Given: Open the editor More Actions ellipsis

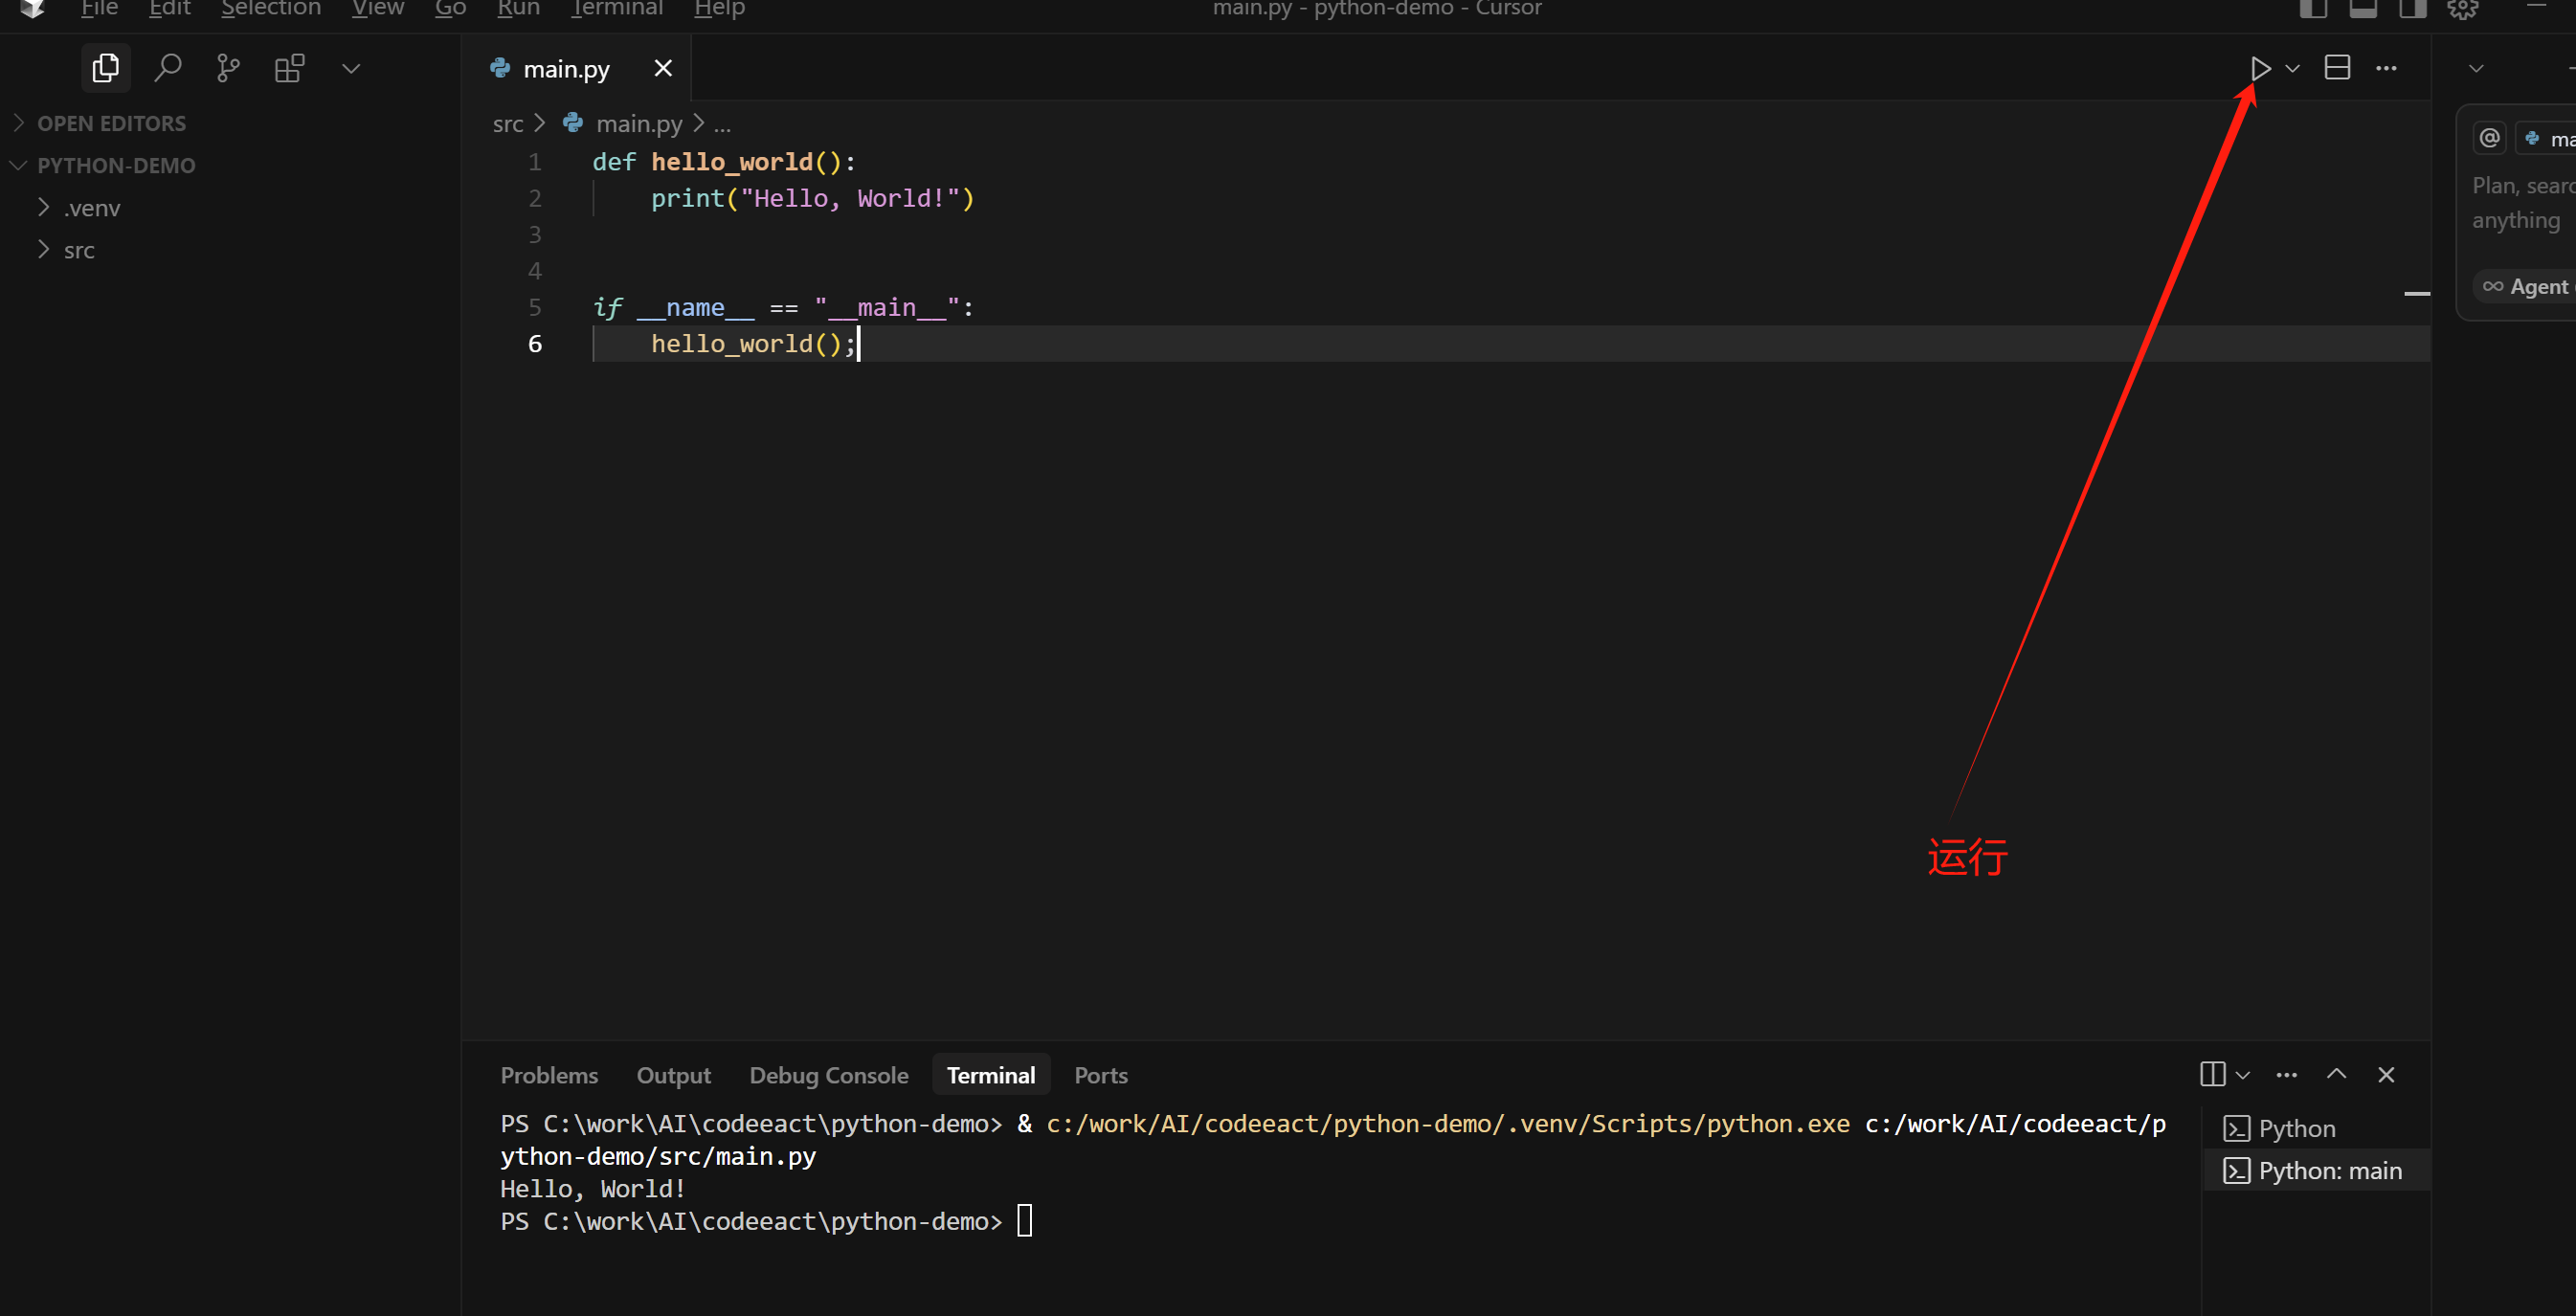Looking at the screenshot, I should pyautogui.click(x=2386, y=68).
